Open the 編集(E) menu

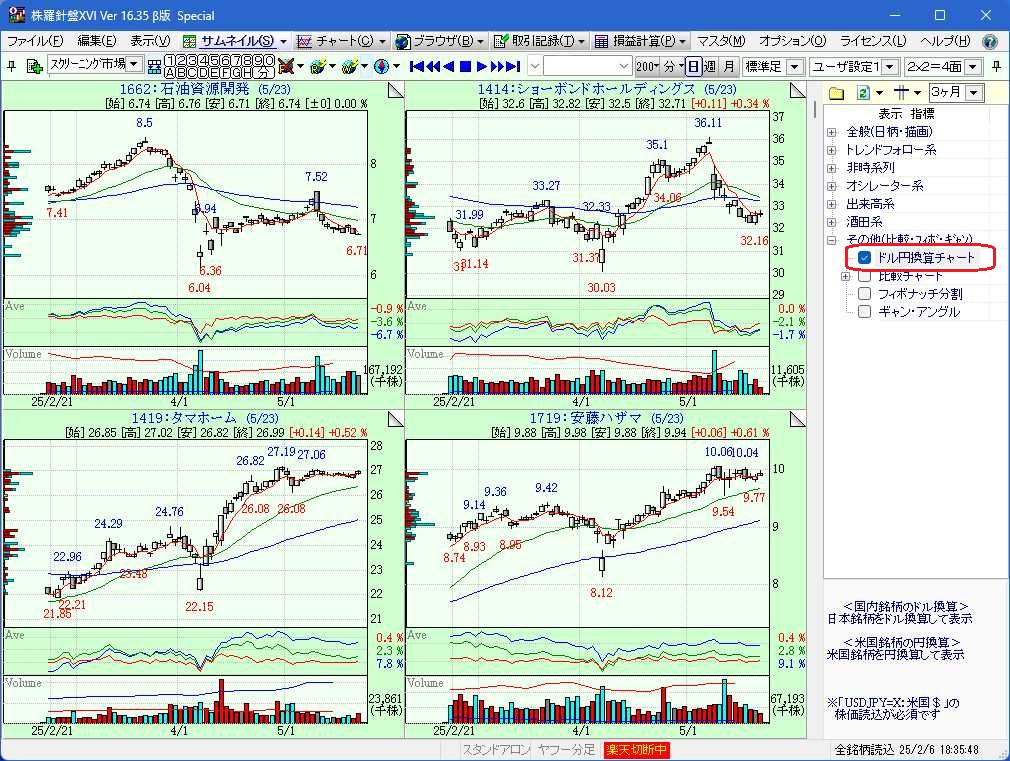(97, 41)
